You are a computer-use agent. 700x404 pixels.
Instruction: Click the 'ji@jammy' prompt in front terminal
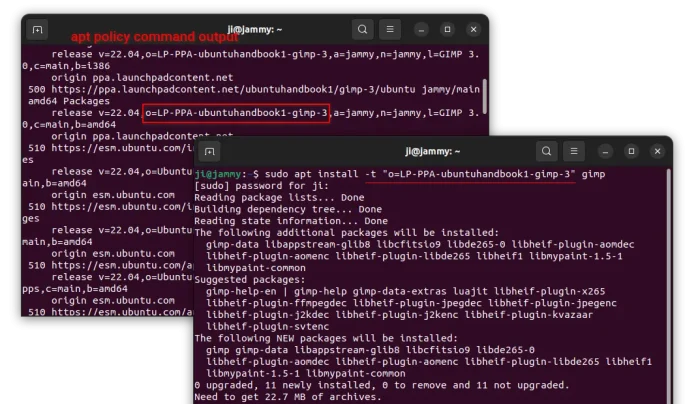[x=218, y=174]
